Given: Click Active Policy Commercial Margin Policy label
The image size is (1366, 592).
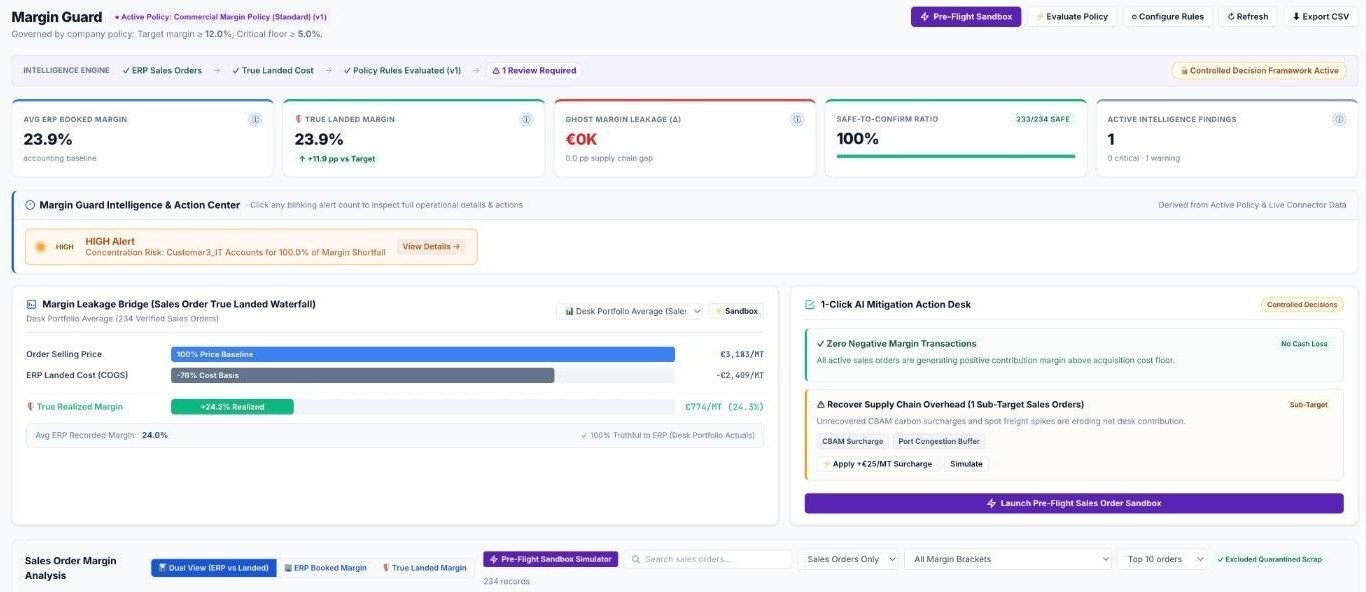Looking at the screenshot, I should tap(221, 17).
